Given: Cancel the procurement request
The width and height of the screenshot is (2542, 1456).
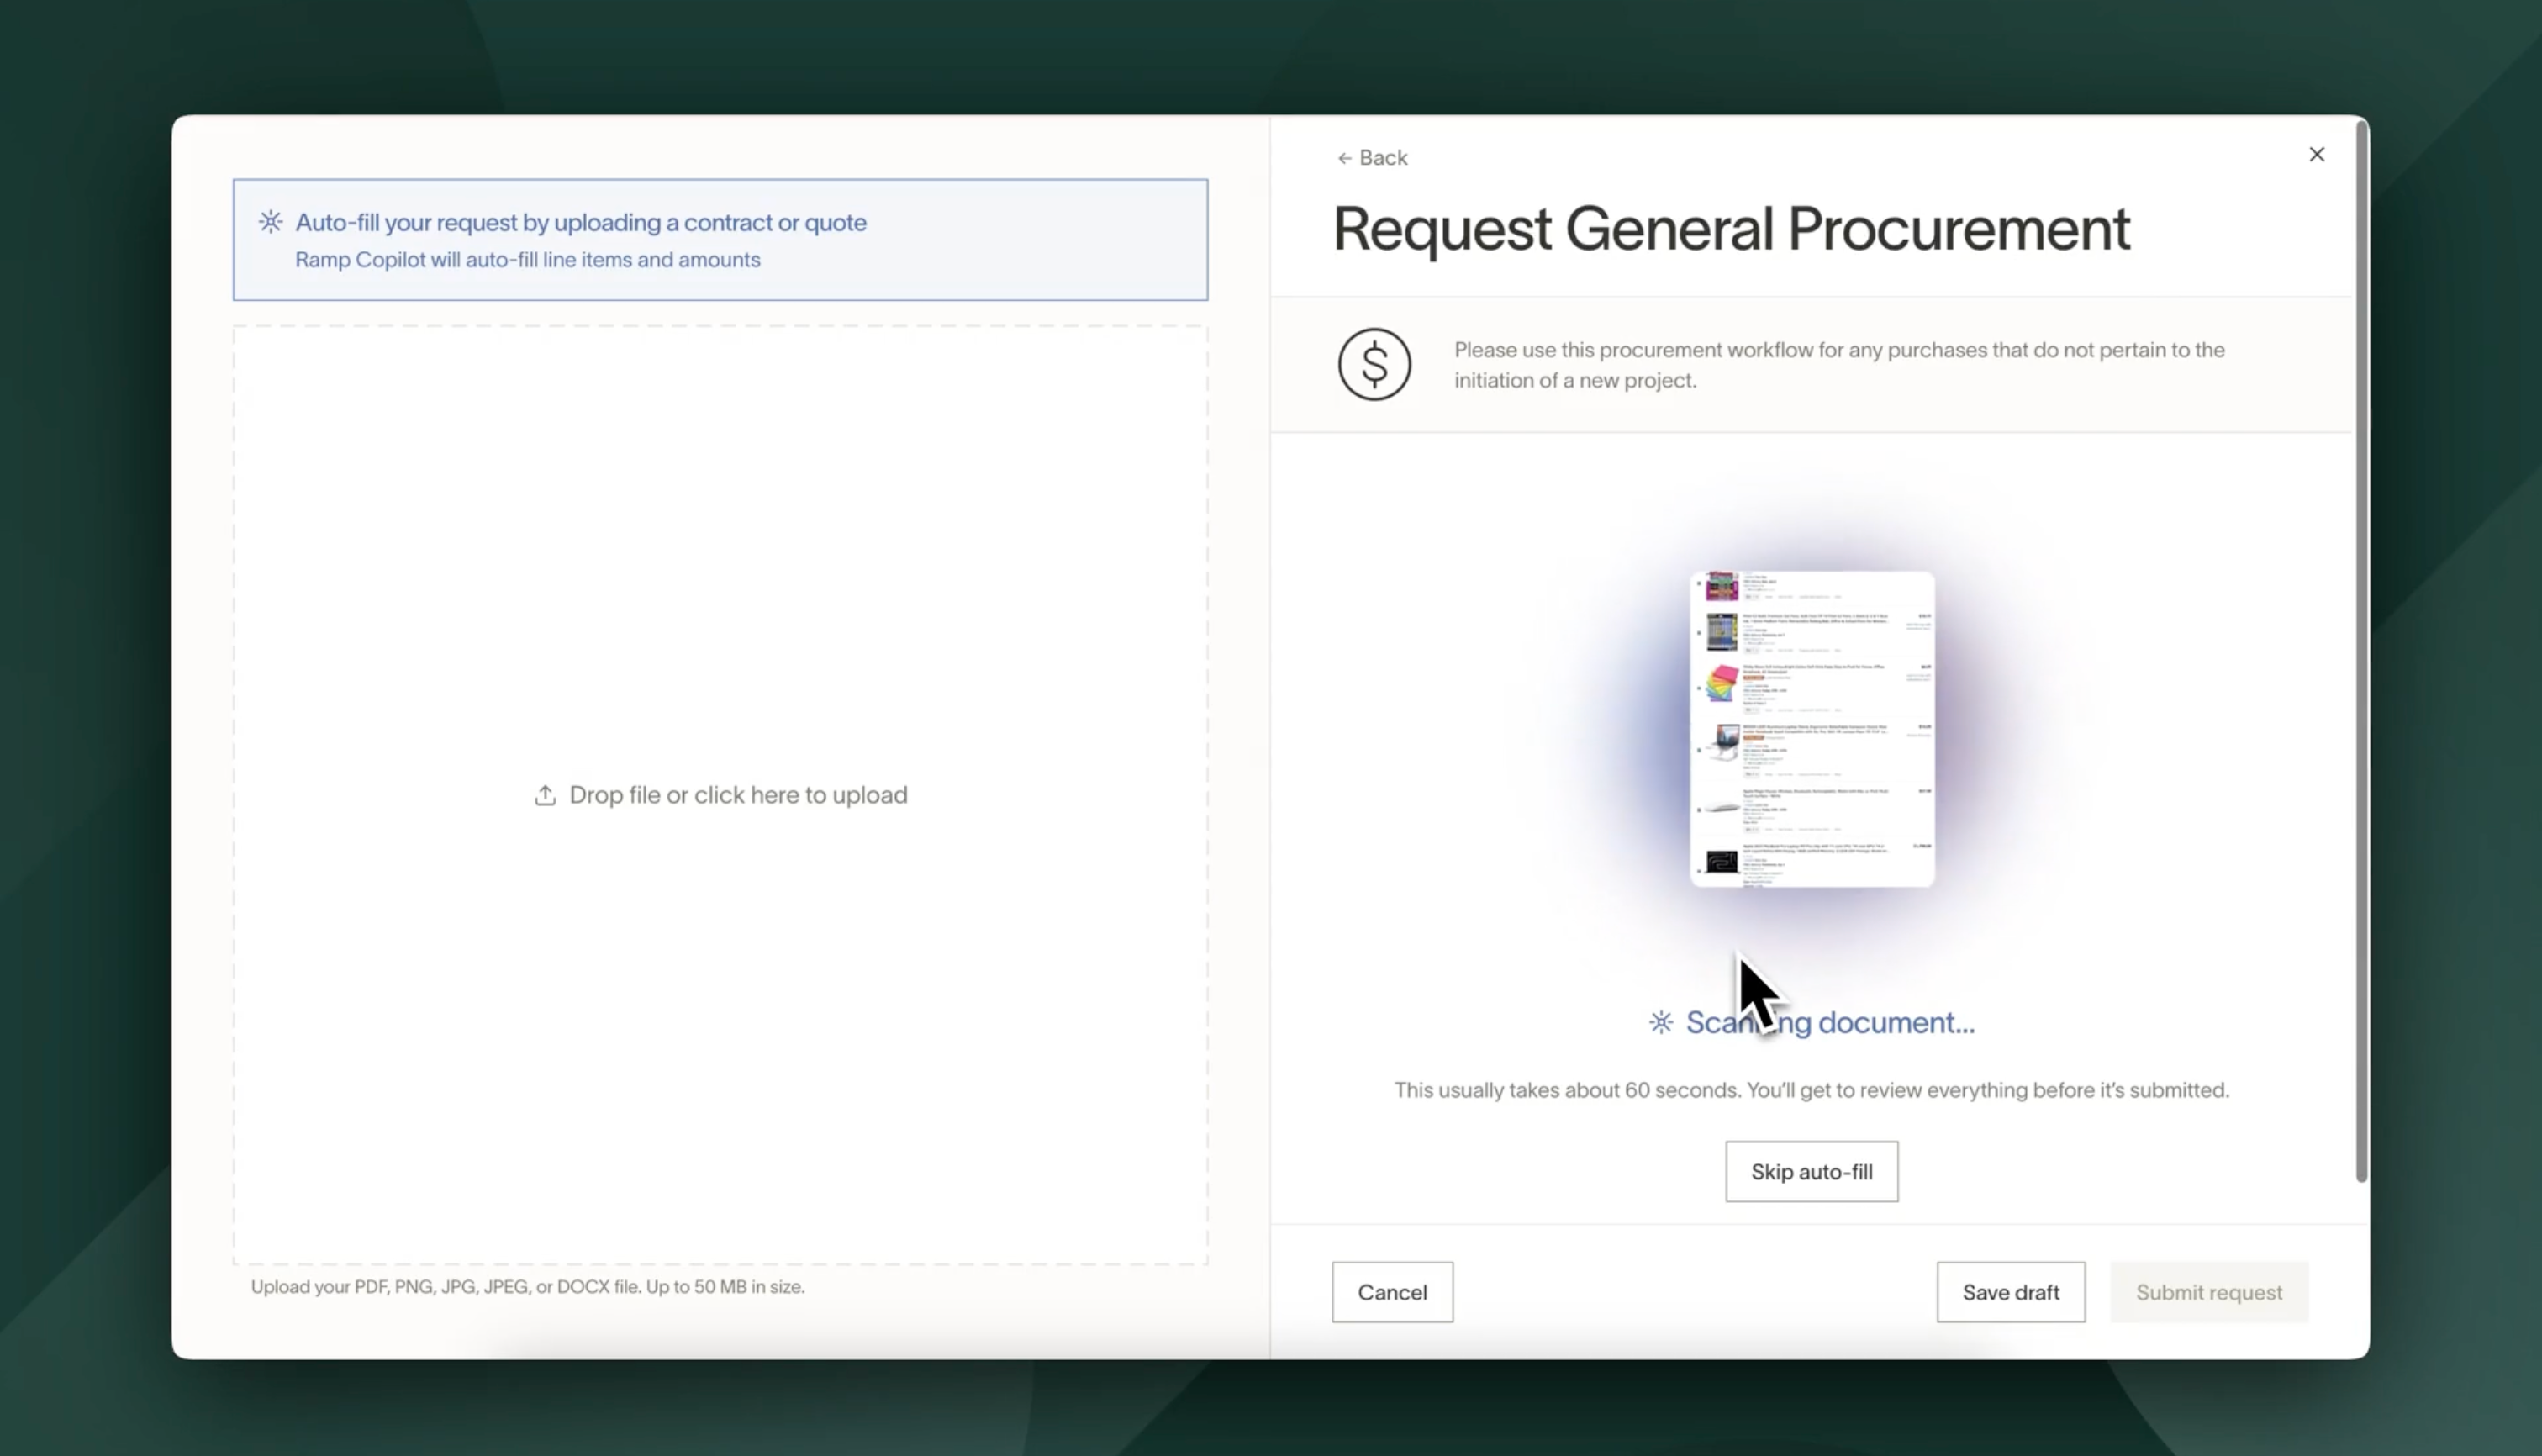Looking at the screenshot, I should tap(1392, 1292).
